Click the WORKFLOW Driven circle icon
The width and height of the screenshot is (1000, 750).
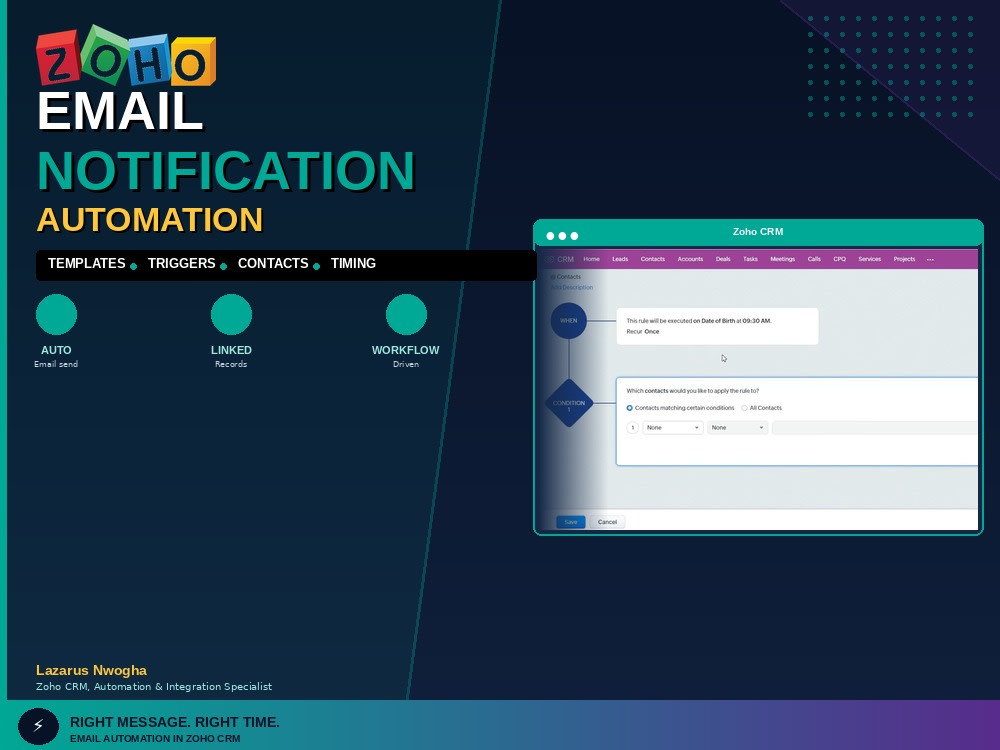pos(406,314)
